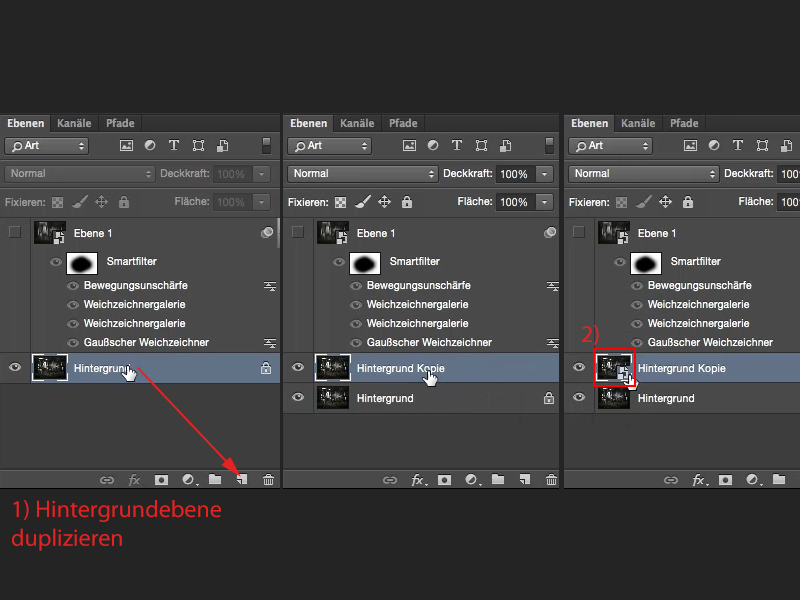Delete layer with middle panel trash icon

point(552,480)
